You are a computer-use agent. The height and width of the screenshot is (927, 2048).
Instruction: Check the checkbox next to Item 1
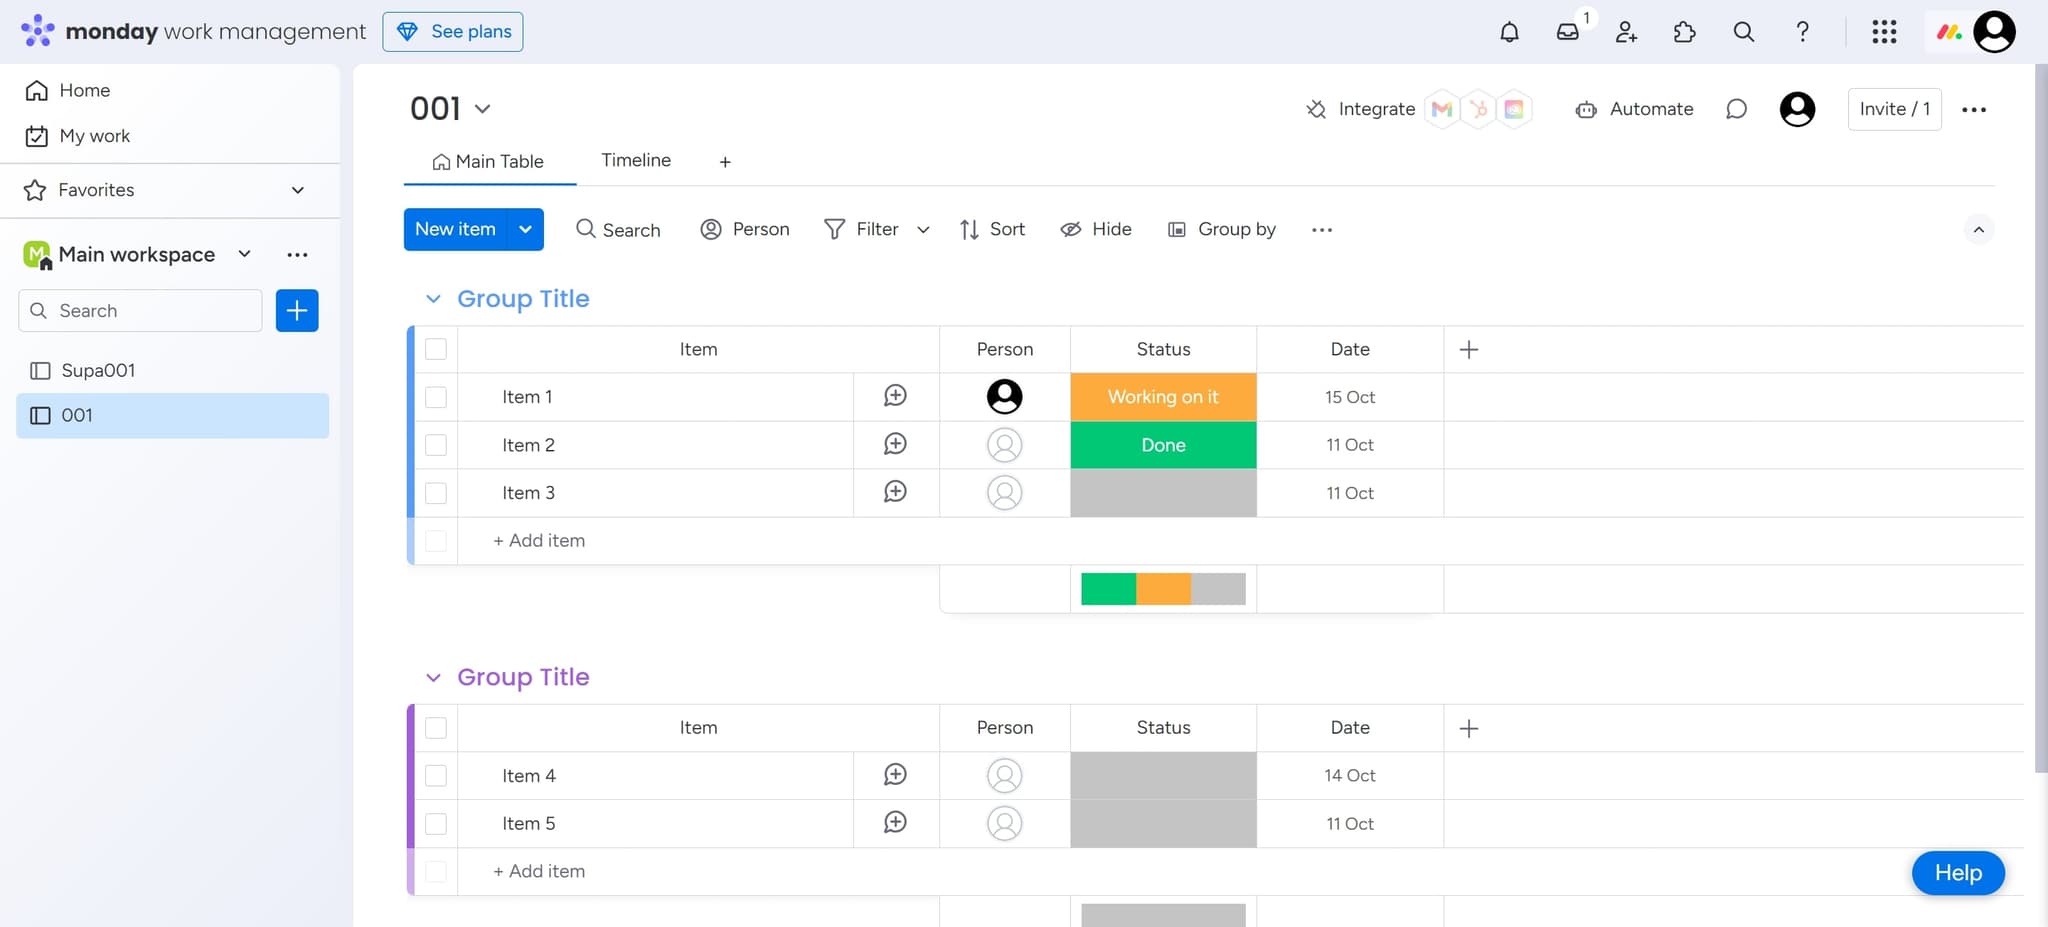tap(436, 396)
